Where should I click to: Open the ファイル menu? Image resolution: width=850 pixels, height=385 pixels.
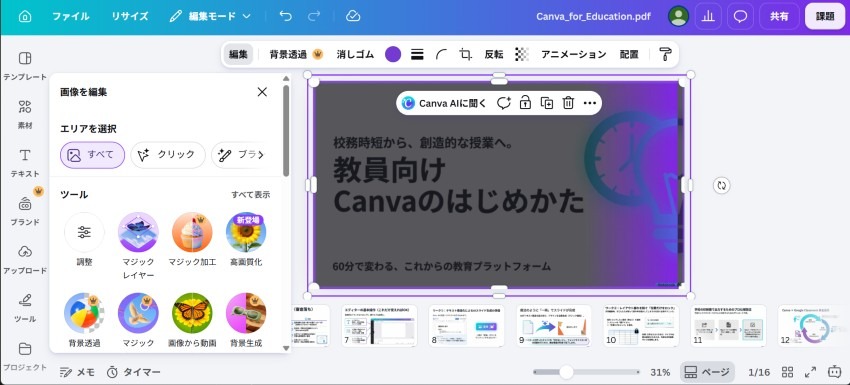[x=70, y=16]
